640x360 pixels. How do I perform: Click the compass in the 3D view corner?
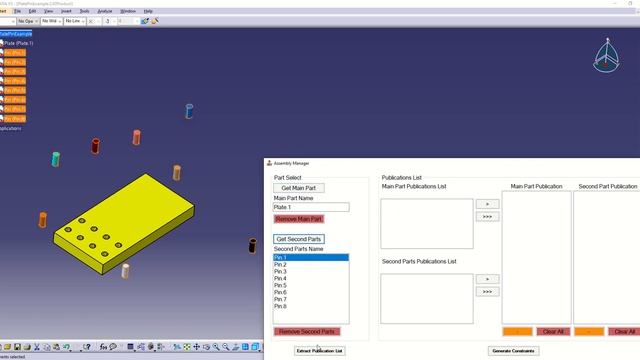tap(607, 56)
